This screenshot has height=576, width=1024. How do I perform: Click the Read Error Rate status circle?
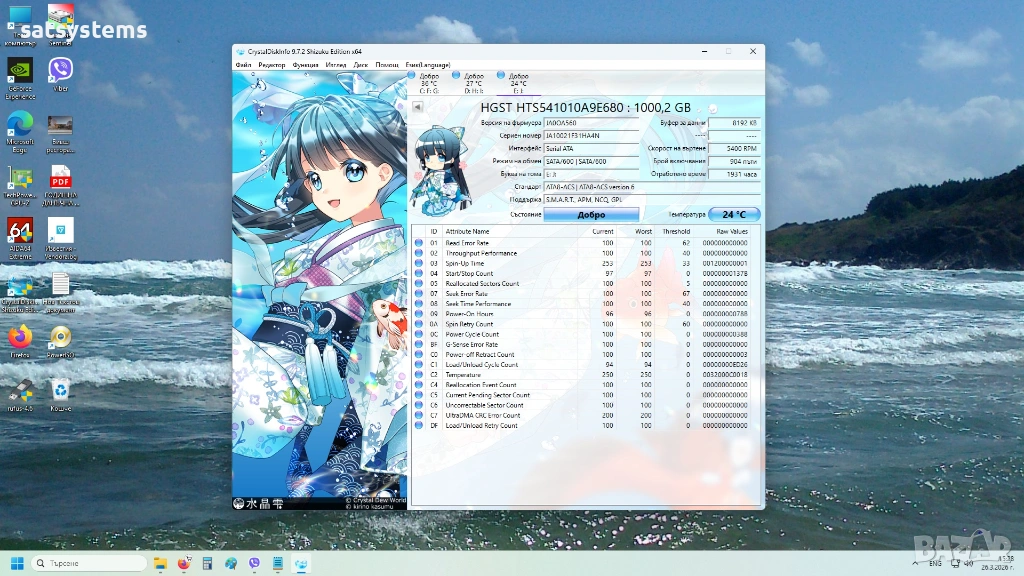(x=419, y=243)
